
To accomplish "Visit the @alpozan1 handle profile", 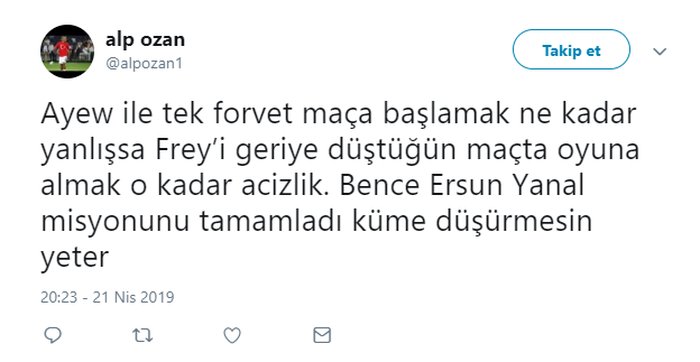I will coord(144,63).
